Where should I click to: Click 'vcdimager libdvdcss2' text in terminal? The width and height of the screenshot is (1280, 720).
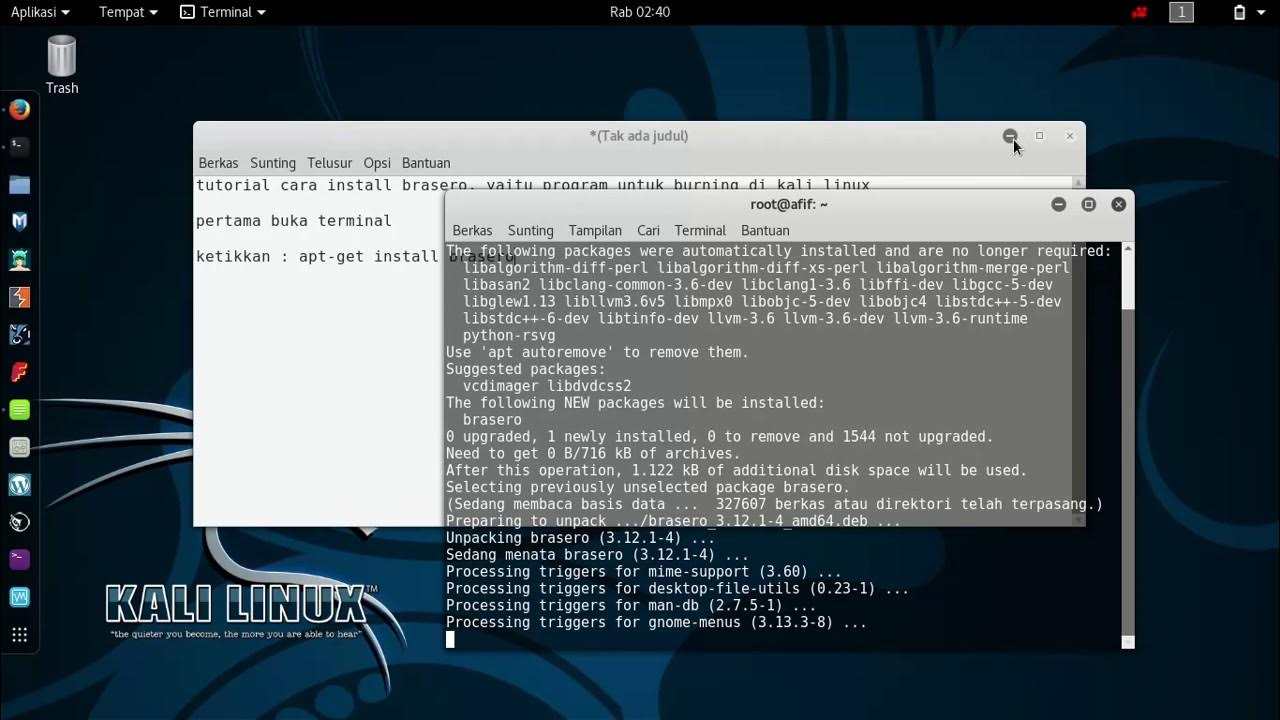click(547, 386)
